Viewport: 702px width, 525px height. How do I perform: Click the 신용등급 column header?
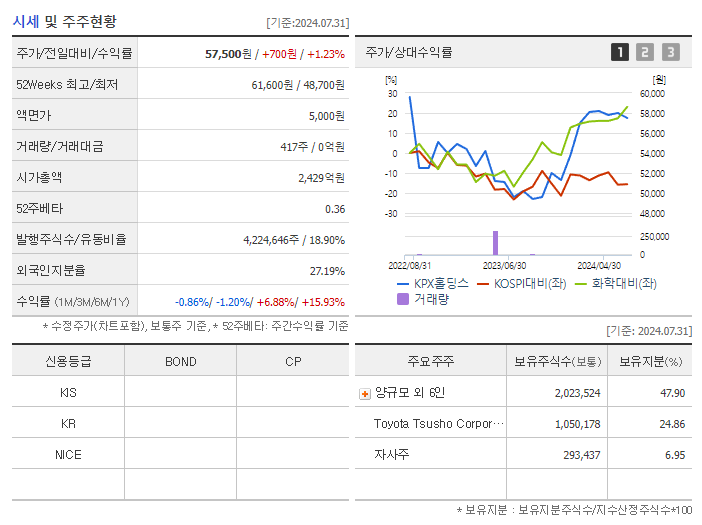(68, 361)
